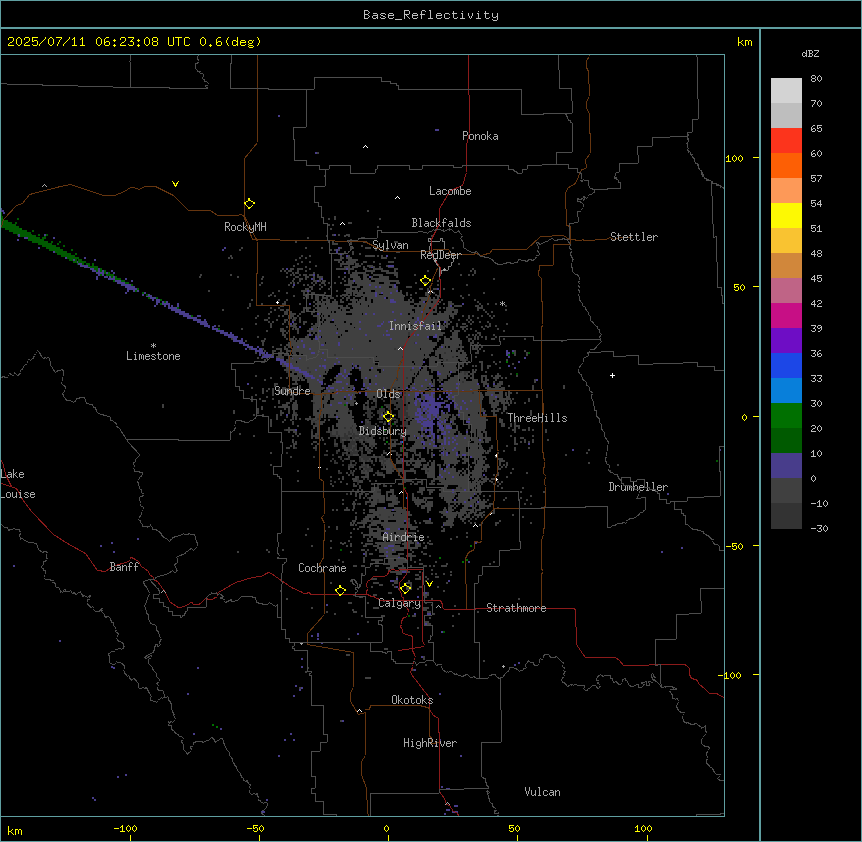Select the 45 value on the dBZ legend
Image resolution: width=862 pixels, height=842 pixels.
click(816, 279)
